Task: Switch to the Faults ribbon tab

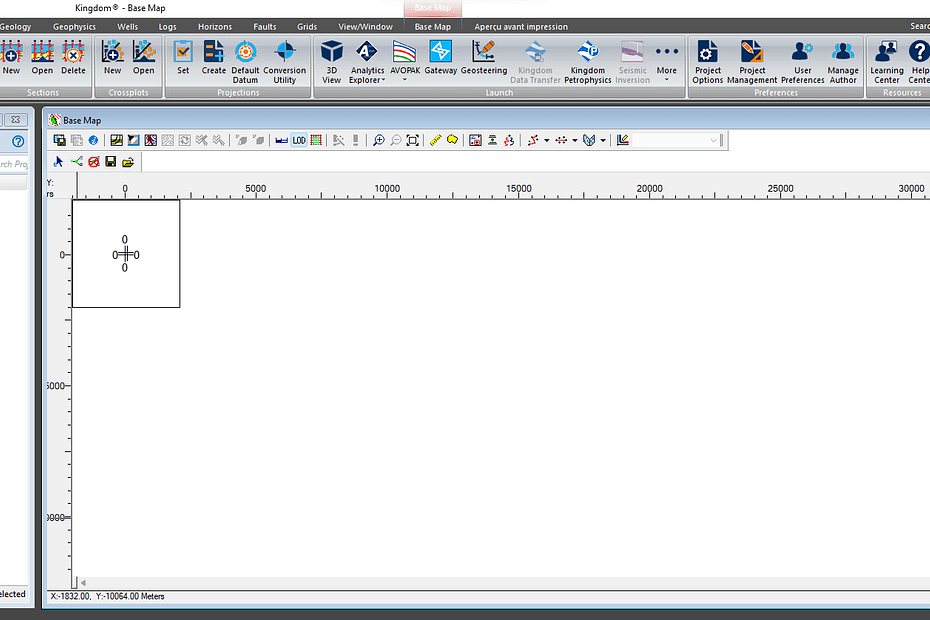Action: [x=265, y=27]
